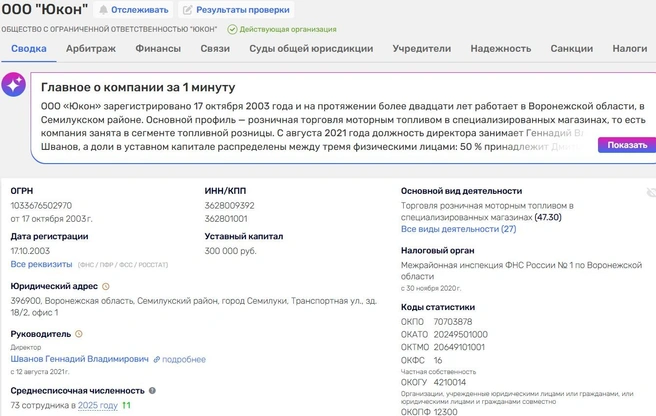The image size is (656, 416).
Task: Click the clock icon next to Руководитель
Action: (79, 334)
